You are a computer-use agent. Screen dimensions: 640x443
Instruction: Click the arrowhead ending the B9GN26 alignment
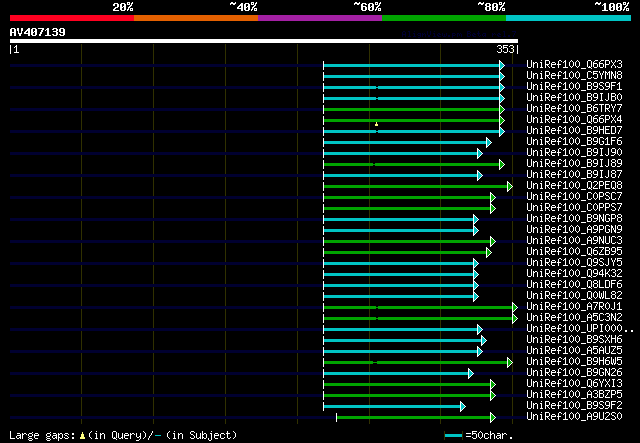471,373
